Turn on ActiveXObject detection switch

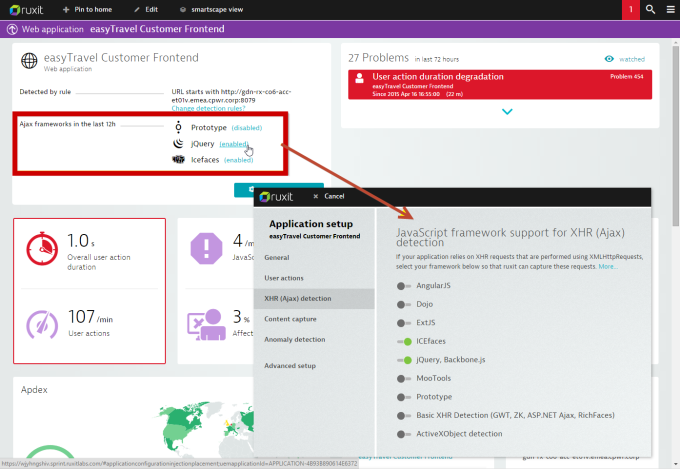(404, 434)
